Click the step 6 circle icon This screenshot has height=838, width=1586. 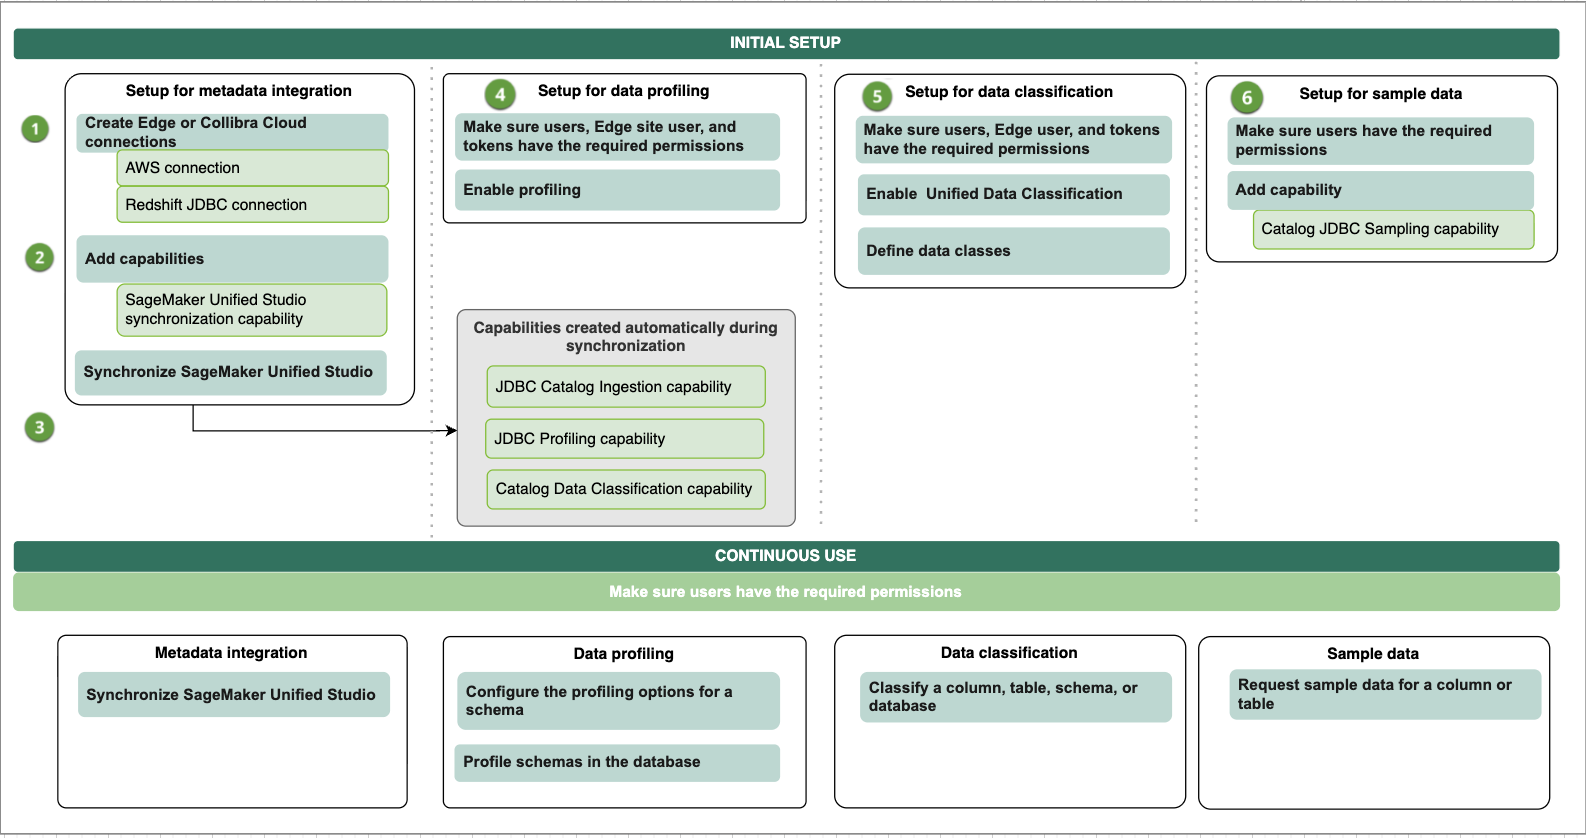click(1247, 98)
